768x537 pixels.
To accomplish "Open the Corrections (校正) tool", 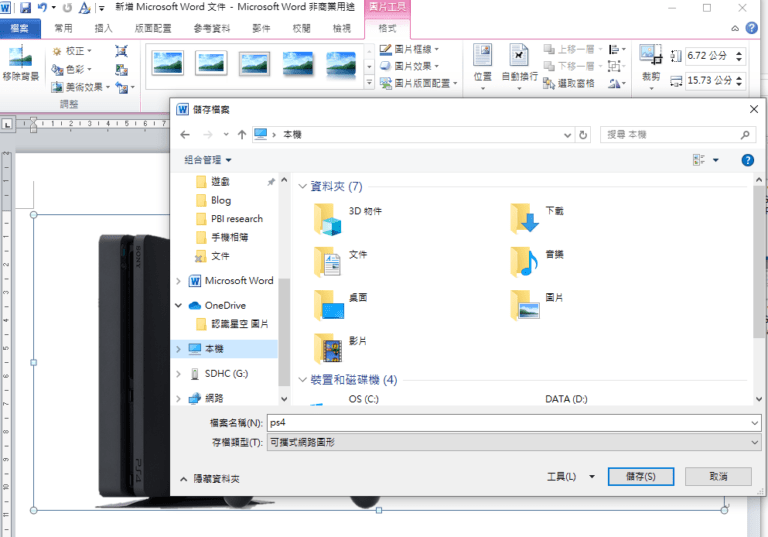I will pyautogui.click(x=72, y=51).
